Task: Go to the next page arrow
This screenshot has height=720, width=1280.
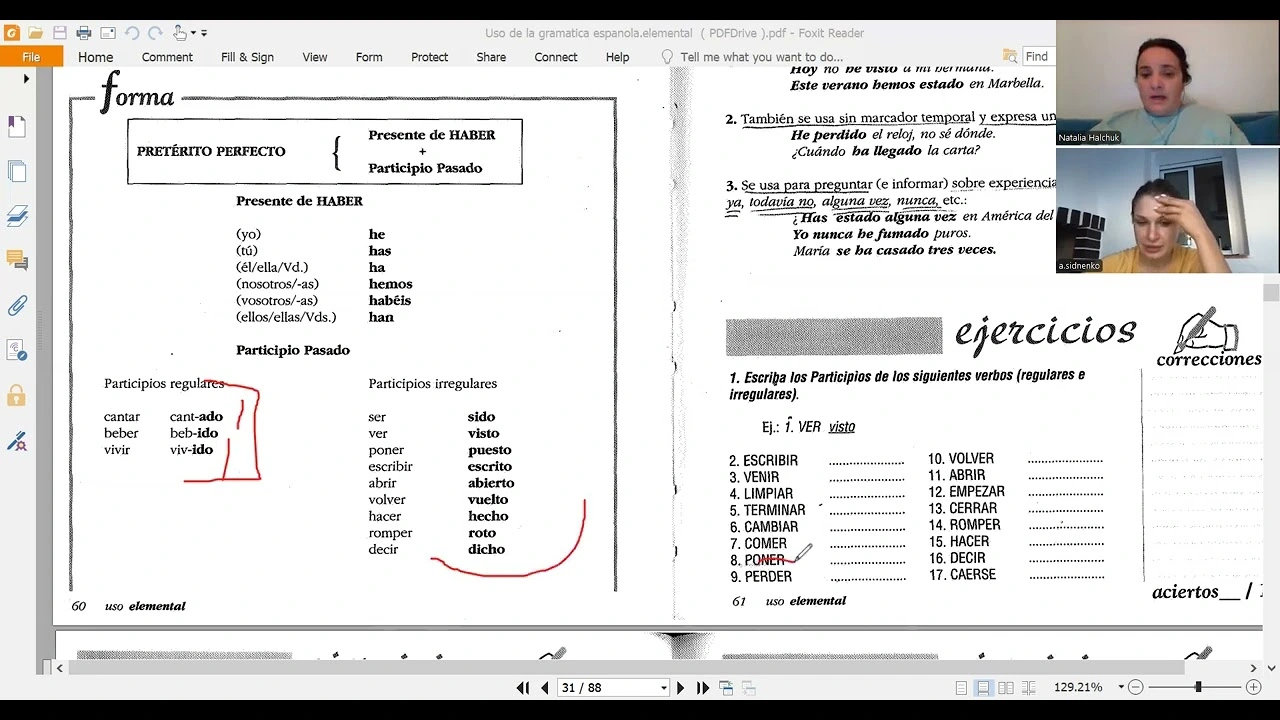Action: coord(681,688)
